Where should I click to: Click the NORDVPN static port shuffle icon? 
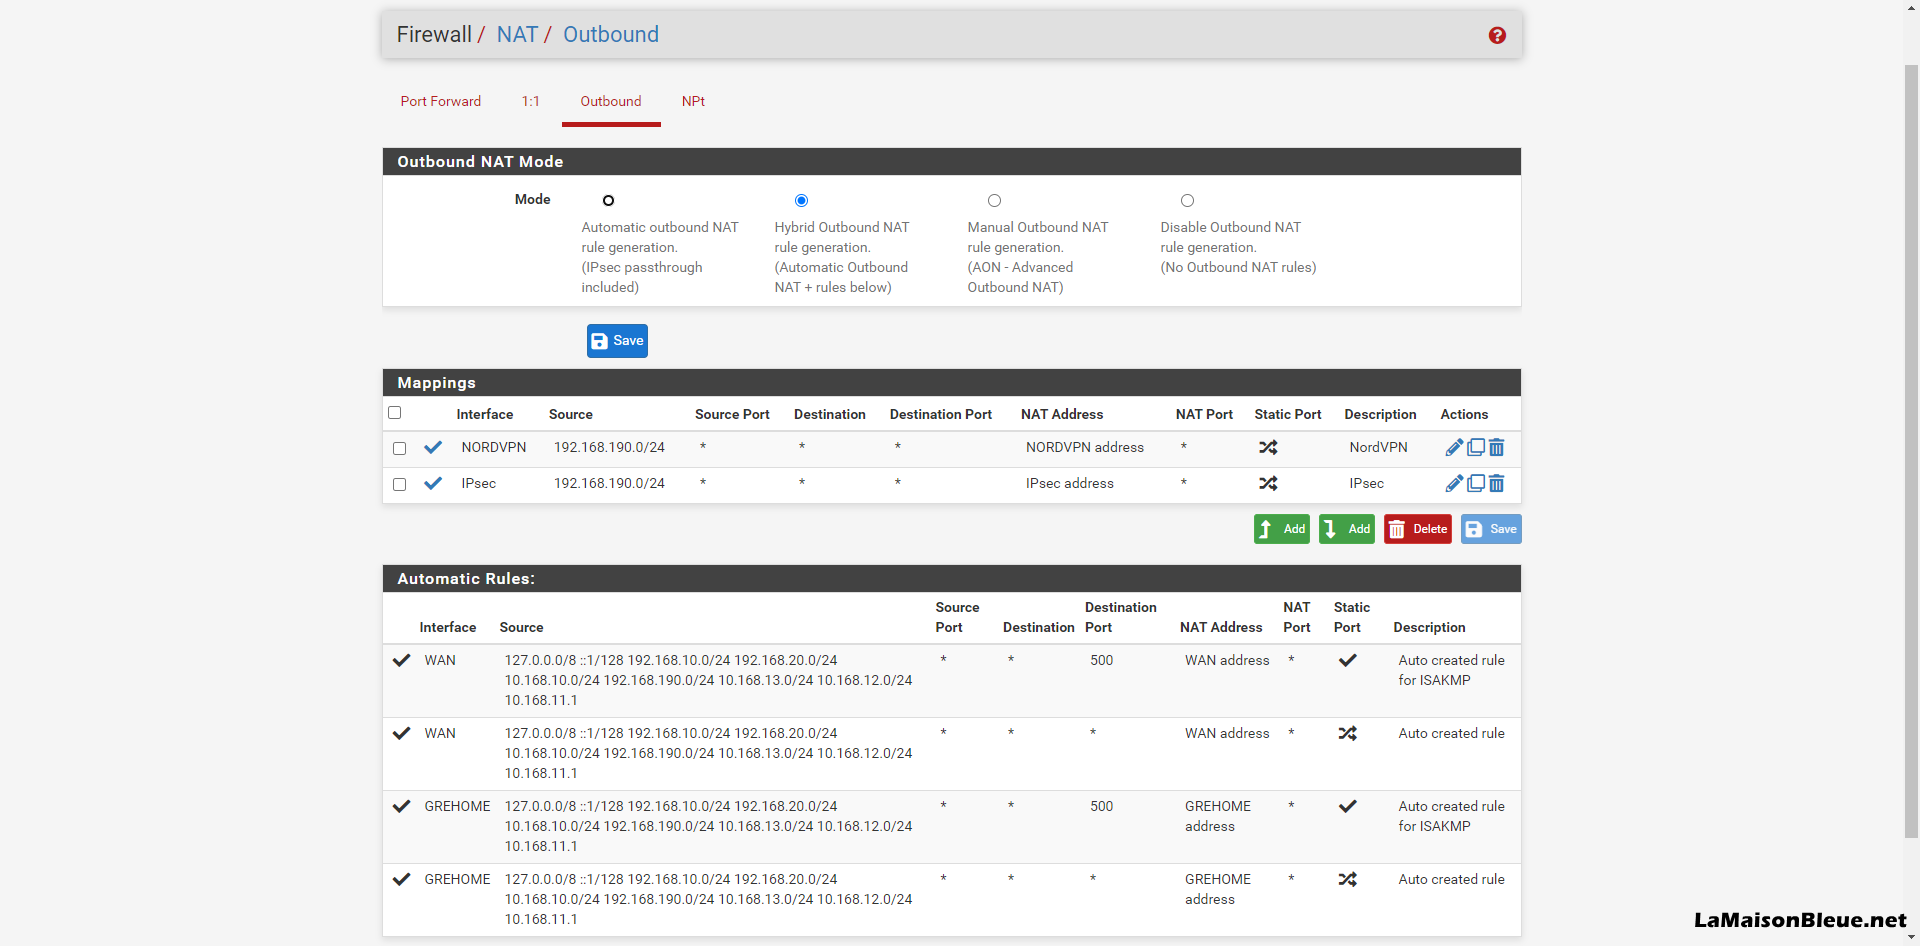point(1268,447)
